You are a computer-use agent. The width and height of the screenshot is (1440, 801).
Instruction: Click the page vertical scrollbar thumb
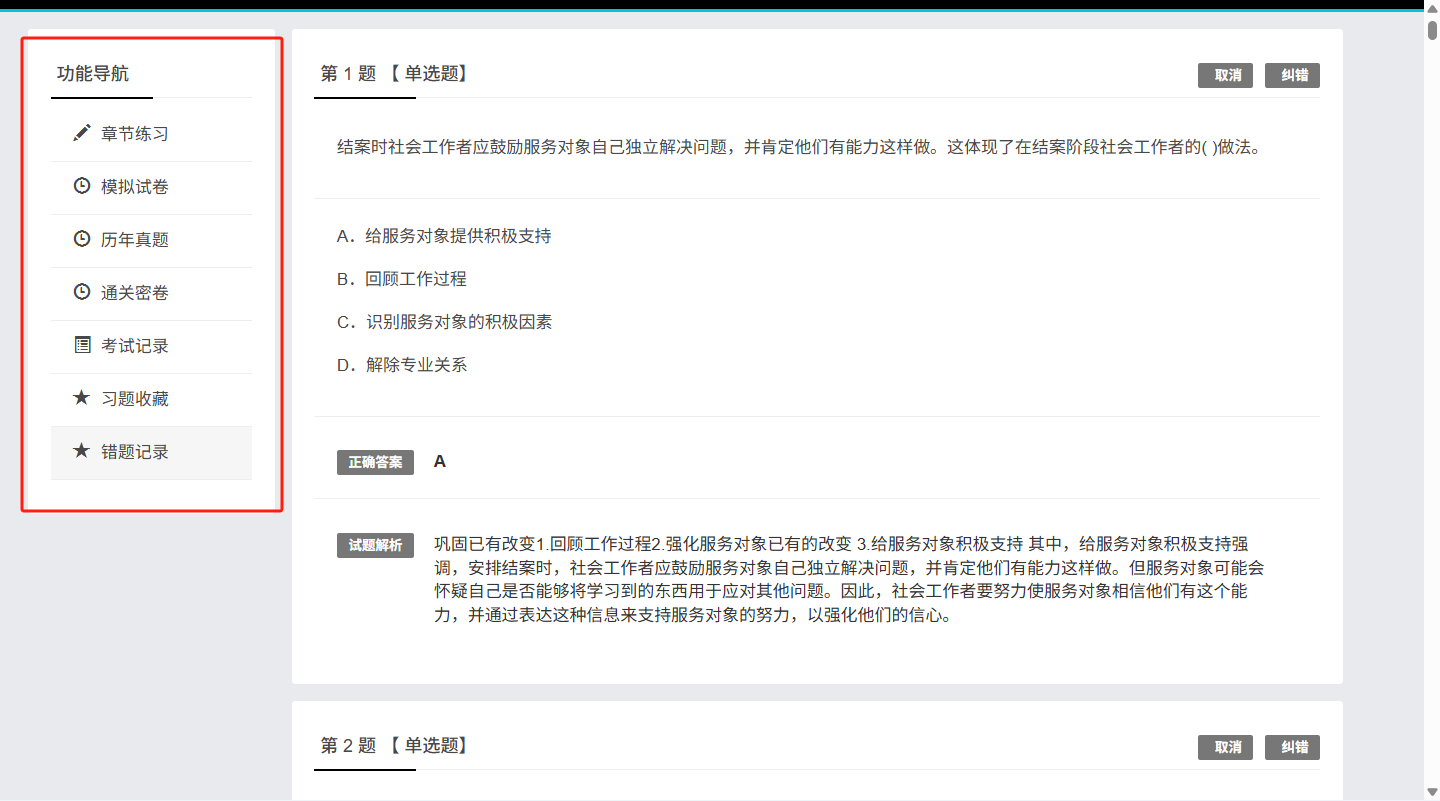click(x=1432, y=28)
